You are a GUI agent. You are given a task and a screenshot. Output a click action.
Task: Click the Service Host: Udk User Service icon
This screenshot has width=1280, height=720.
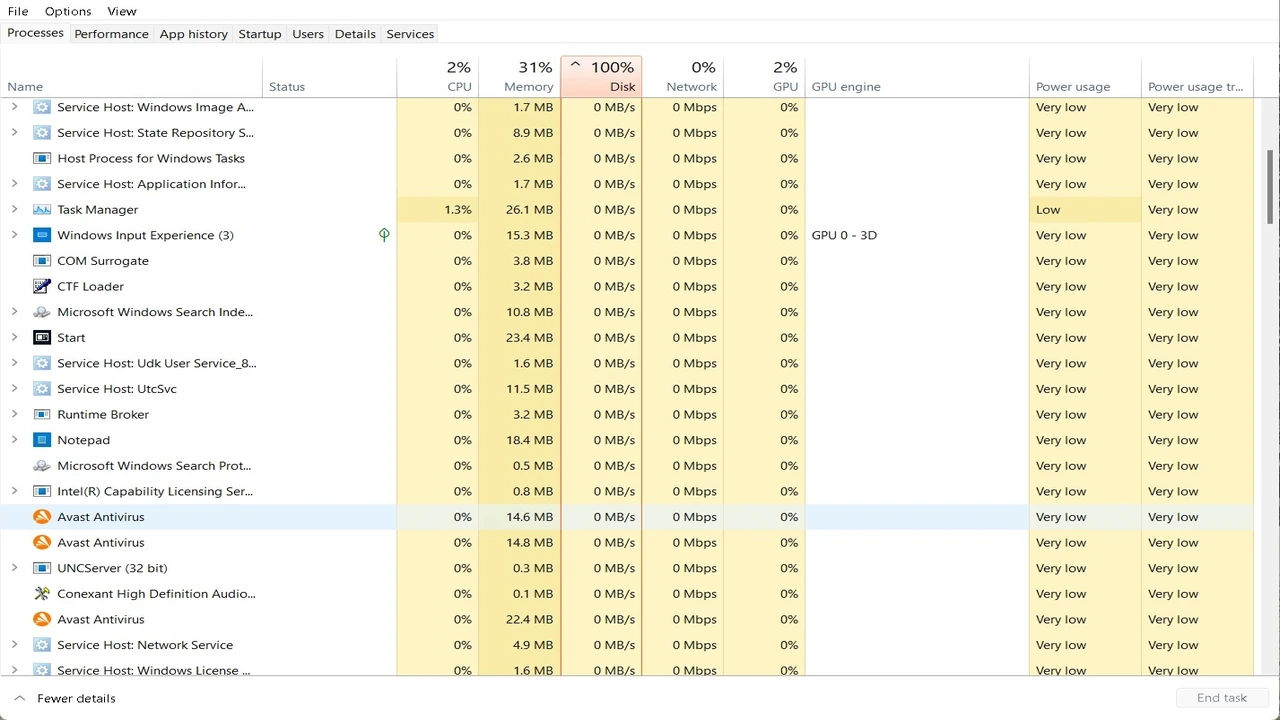click(42, 363)
